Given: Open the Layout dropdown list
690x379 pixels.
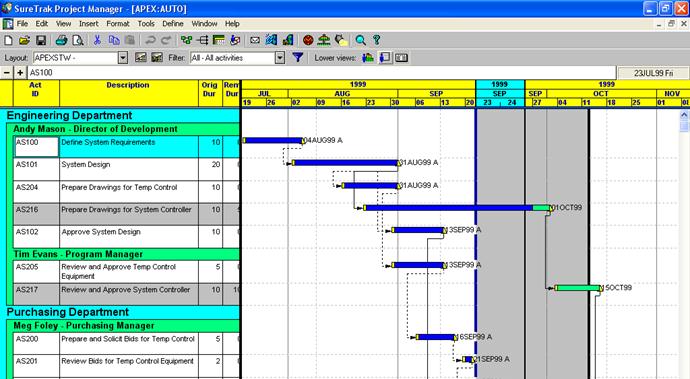Looking at the screenshot, I should [123, 58].
